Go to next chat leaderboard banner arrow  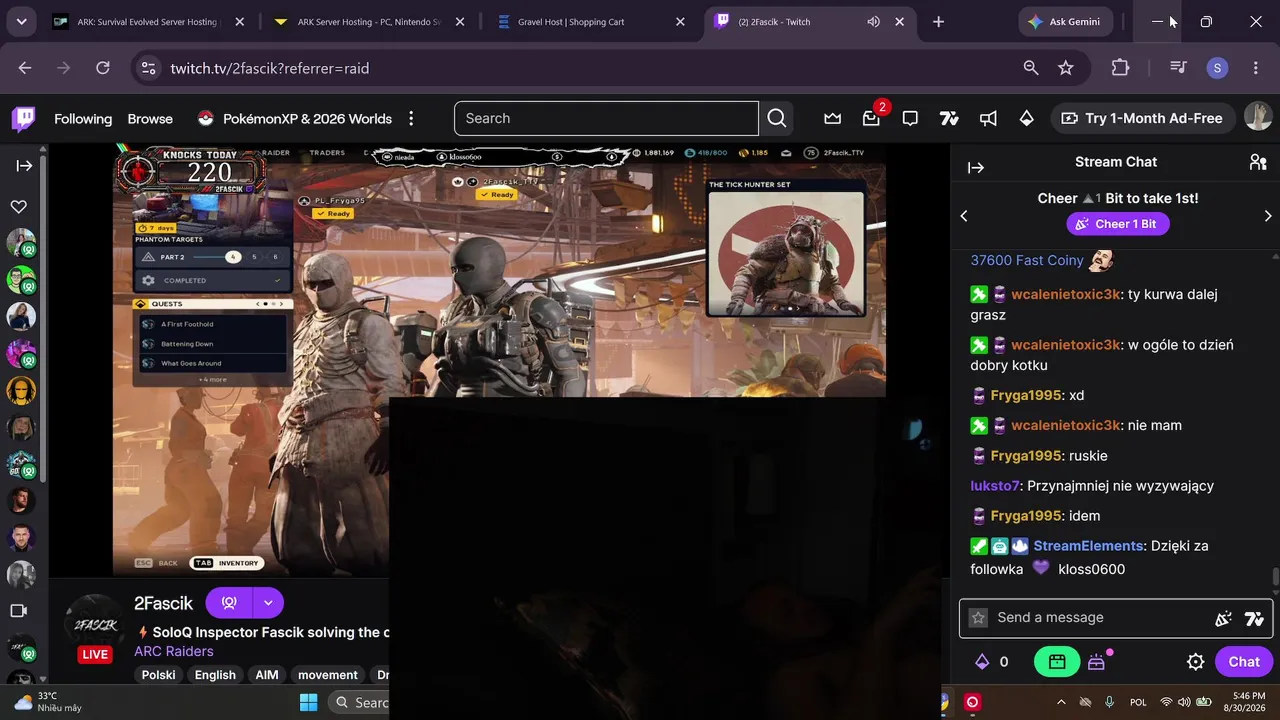1268,216
